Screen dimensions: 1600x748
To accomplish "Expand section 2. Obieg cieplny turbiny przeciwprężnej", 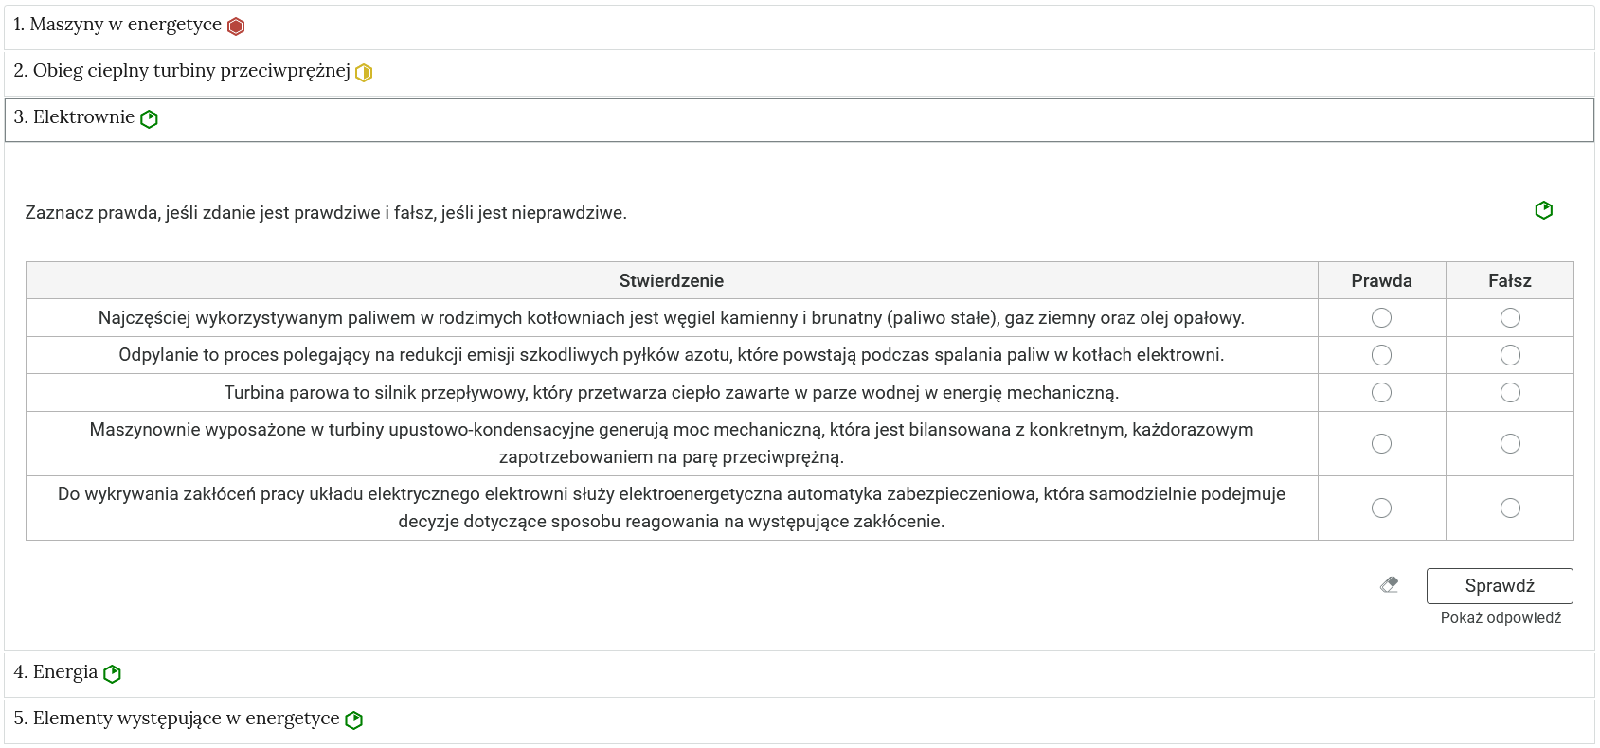I will pos(181,71).
